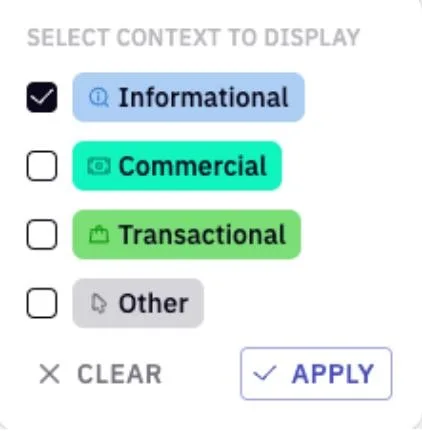Screen dimensions: 422x431
Task: Click the CLEAR text button
Action: click(119, 374)
